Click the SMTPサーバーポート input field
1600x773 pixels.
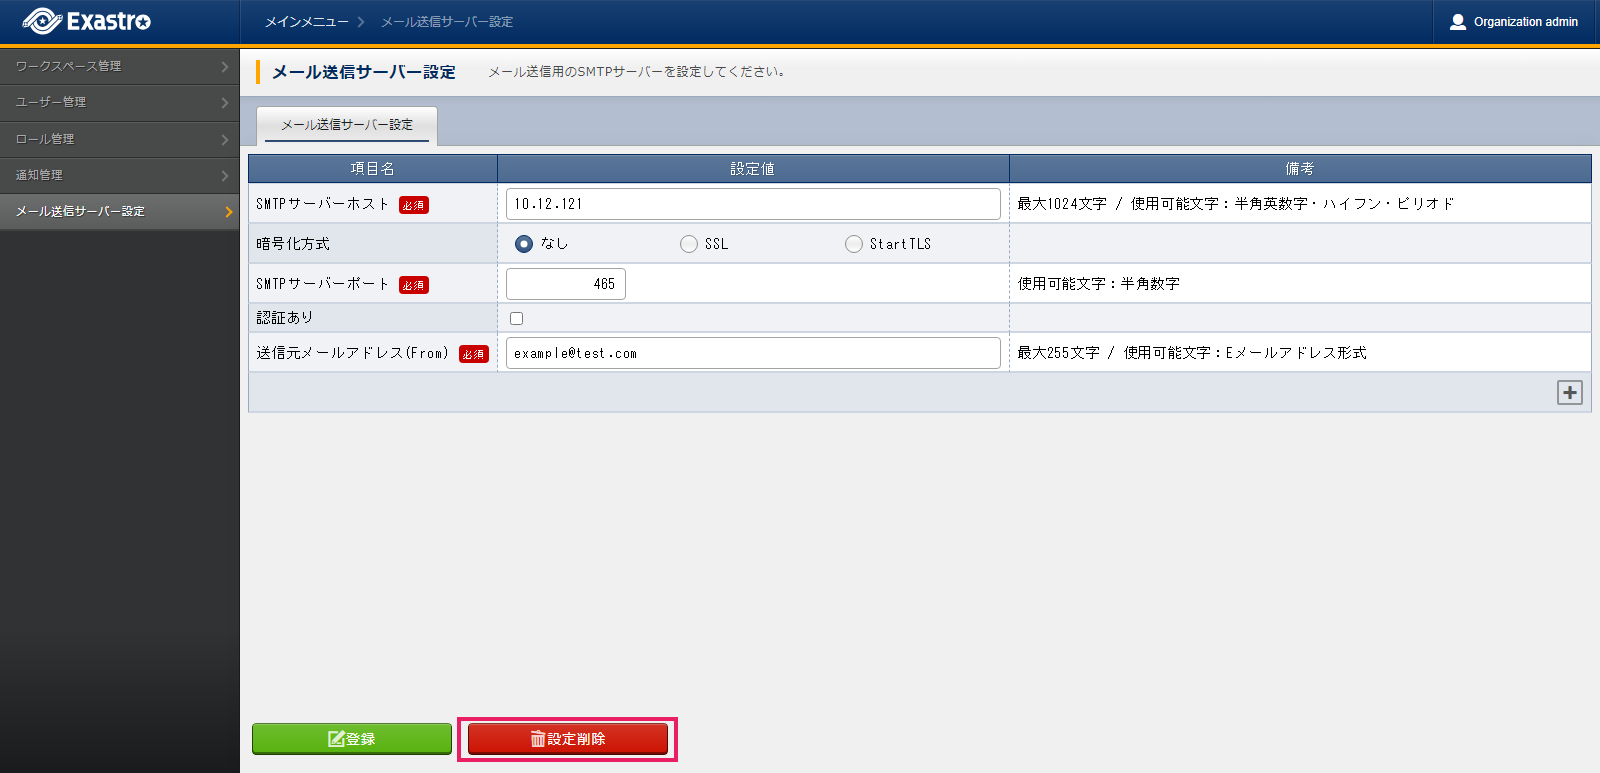(565, 284)
